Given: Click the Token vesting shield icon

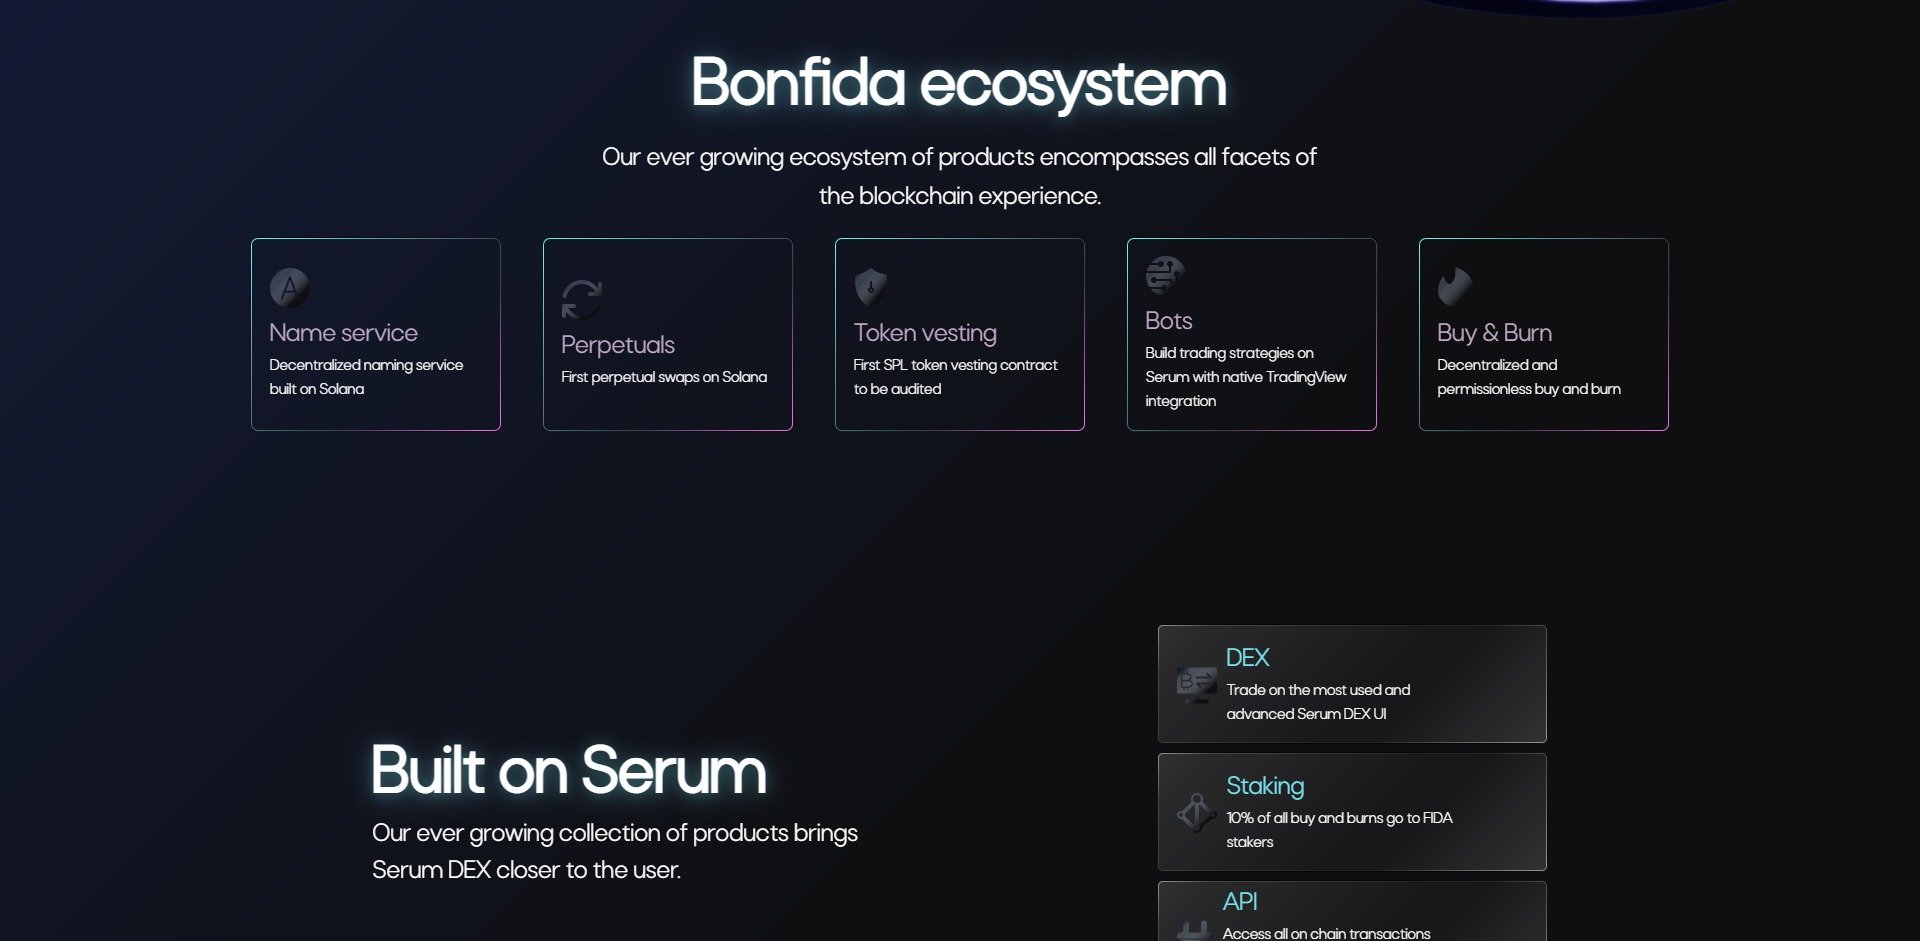Looking at the screenshot, I should 869,288.
